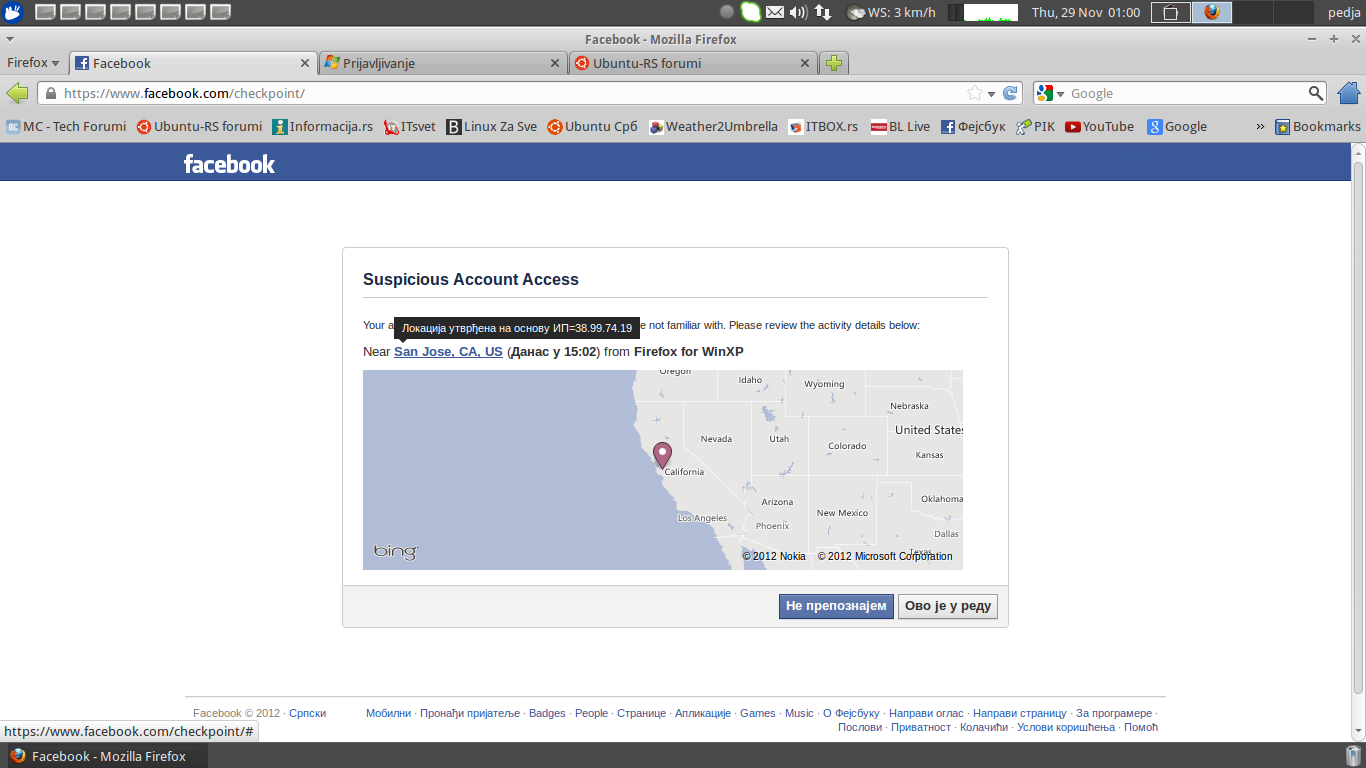The width and height of the screenshot is (1366, 768).
Task: Switch to the Prijavljivanje tab
Action: 443,63
